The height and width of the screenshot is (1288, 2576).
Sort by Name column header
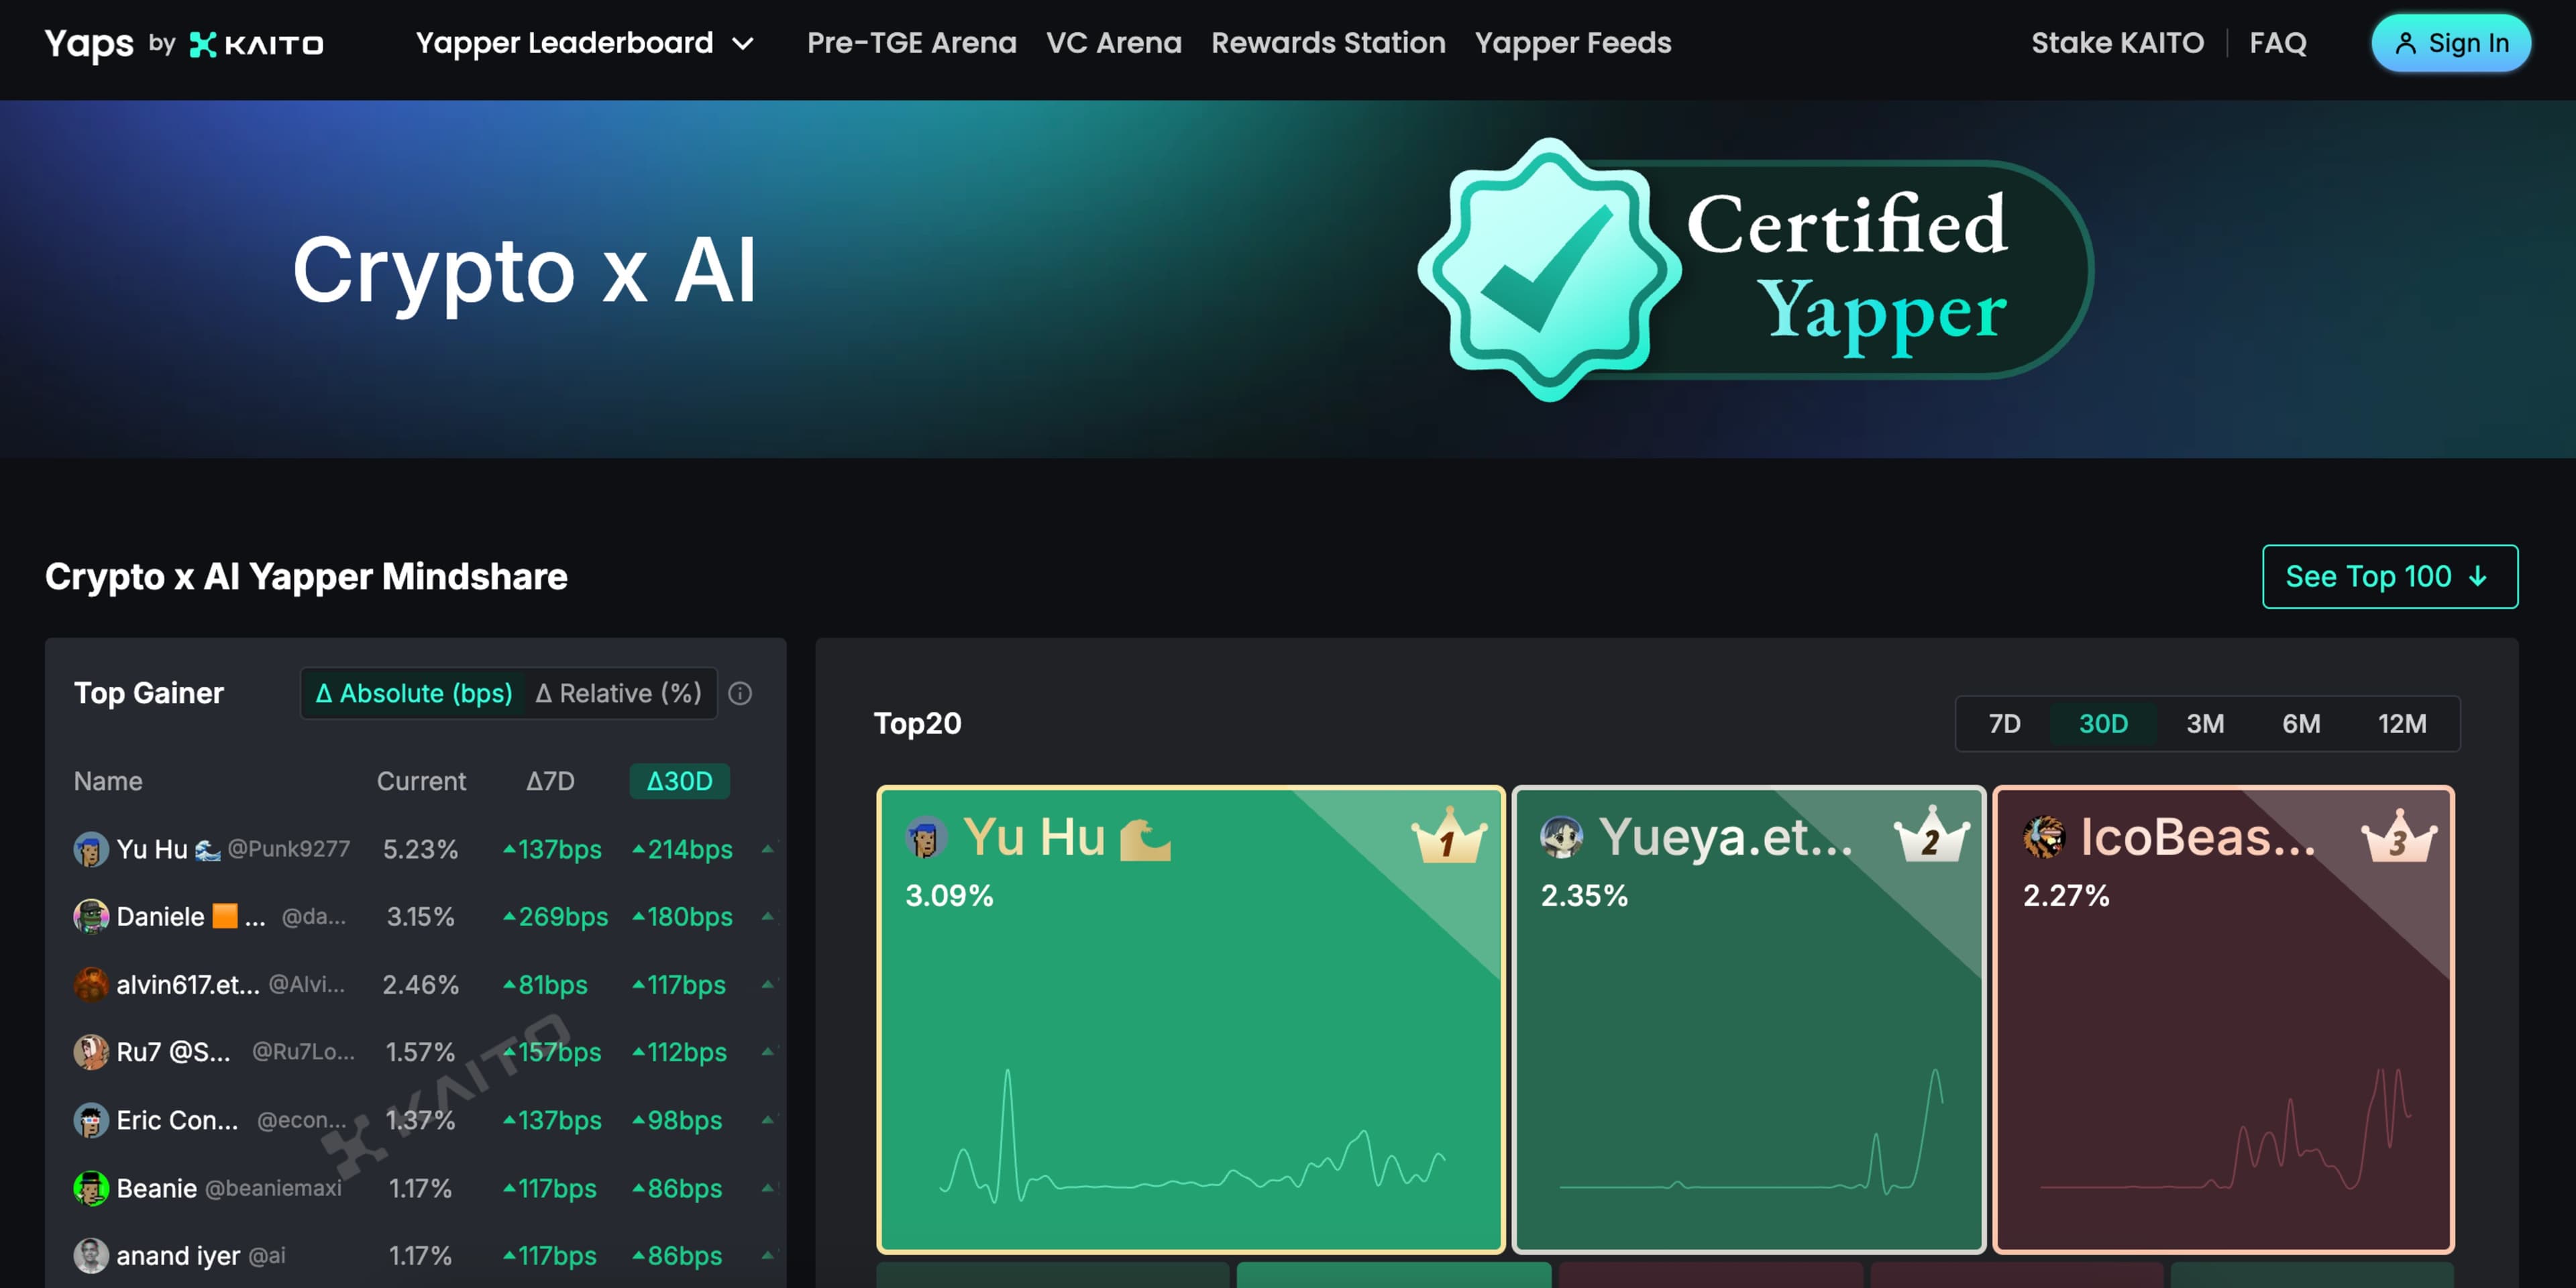[108, 781]
